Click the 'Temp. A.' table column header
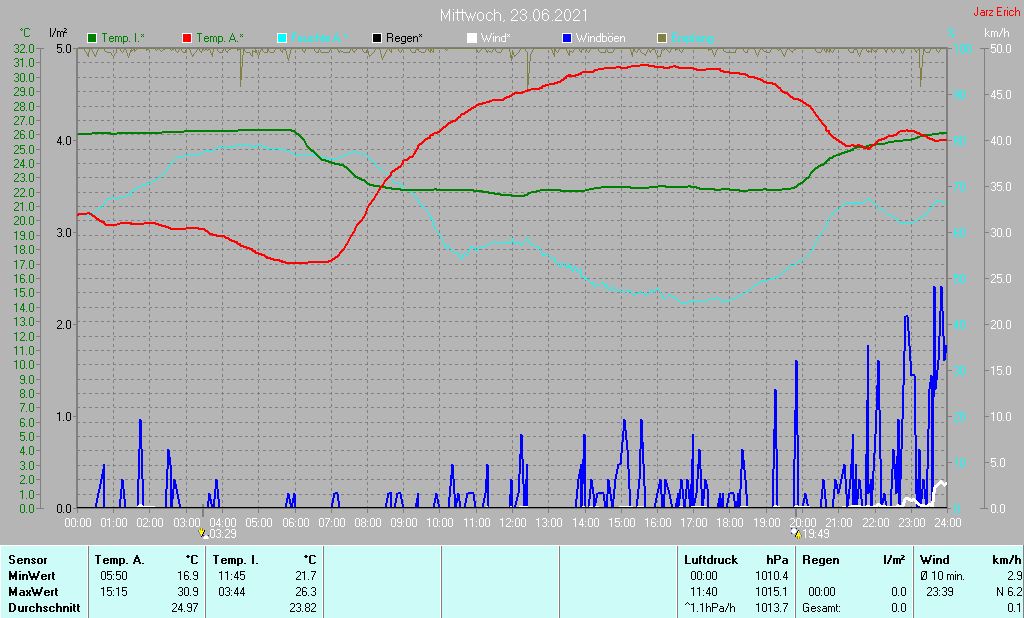This screenshot has width=1024, height=618. click(x=119, y=560)
